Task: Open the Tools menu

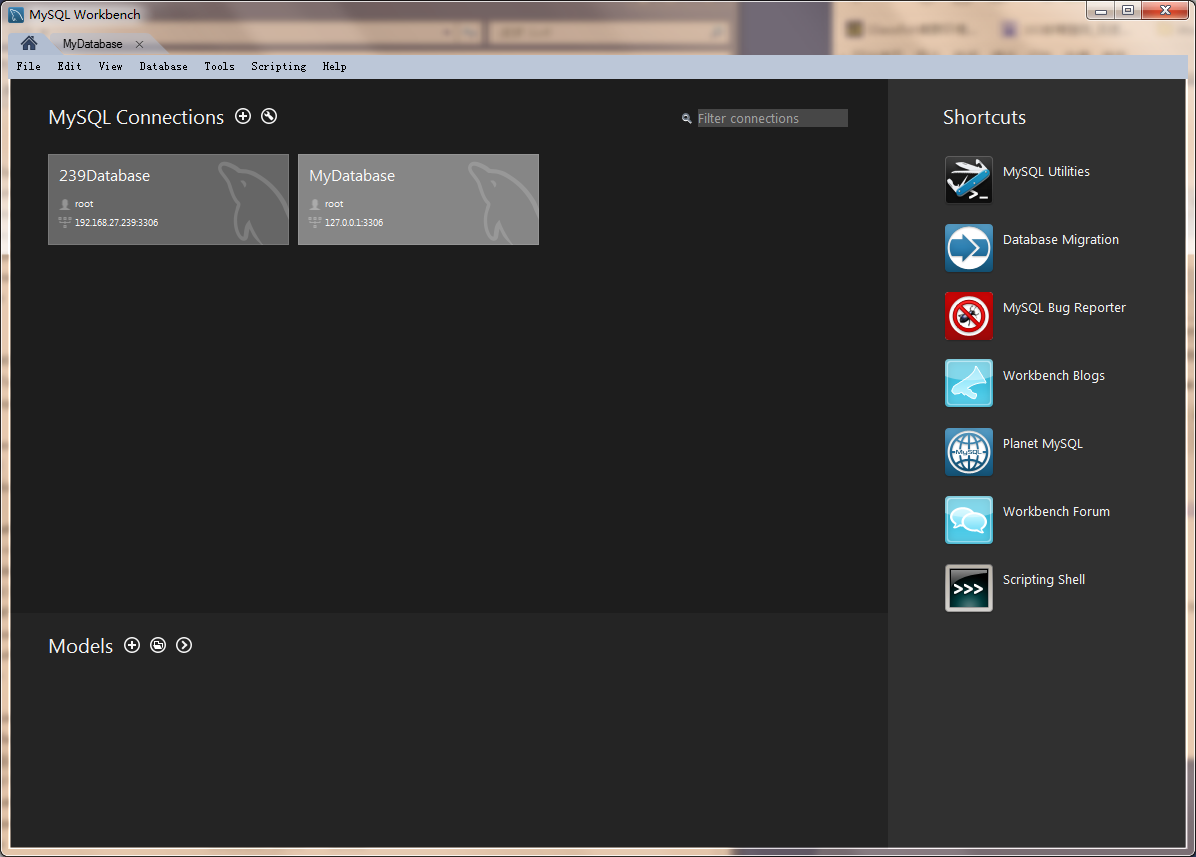Action: pos(220,66)
